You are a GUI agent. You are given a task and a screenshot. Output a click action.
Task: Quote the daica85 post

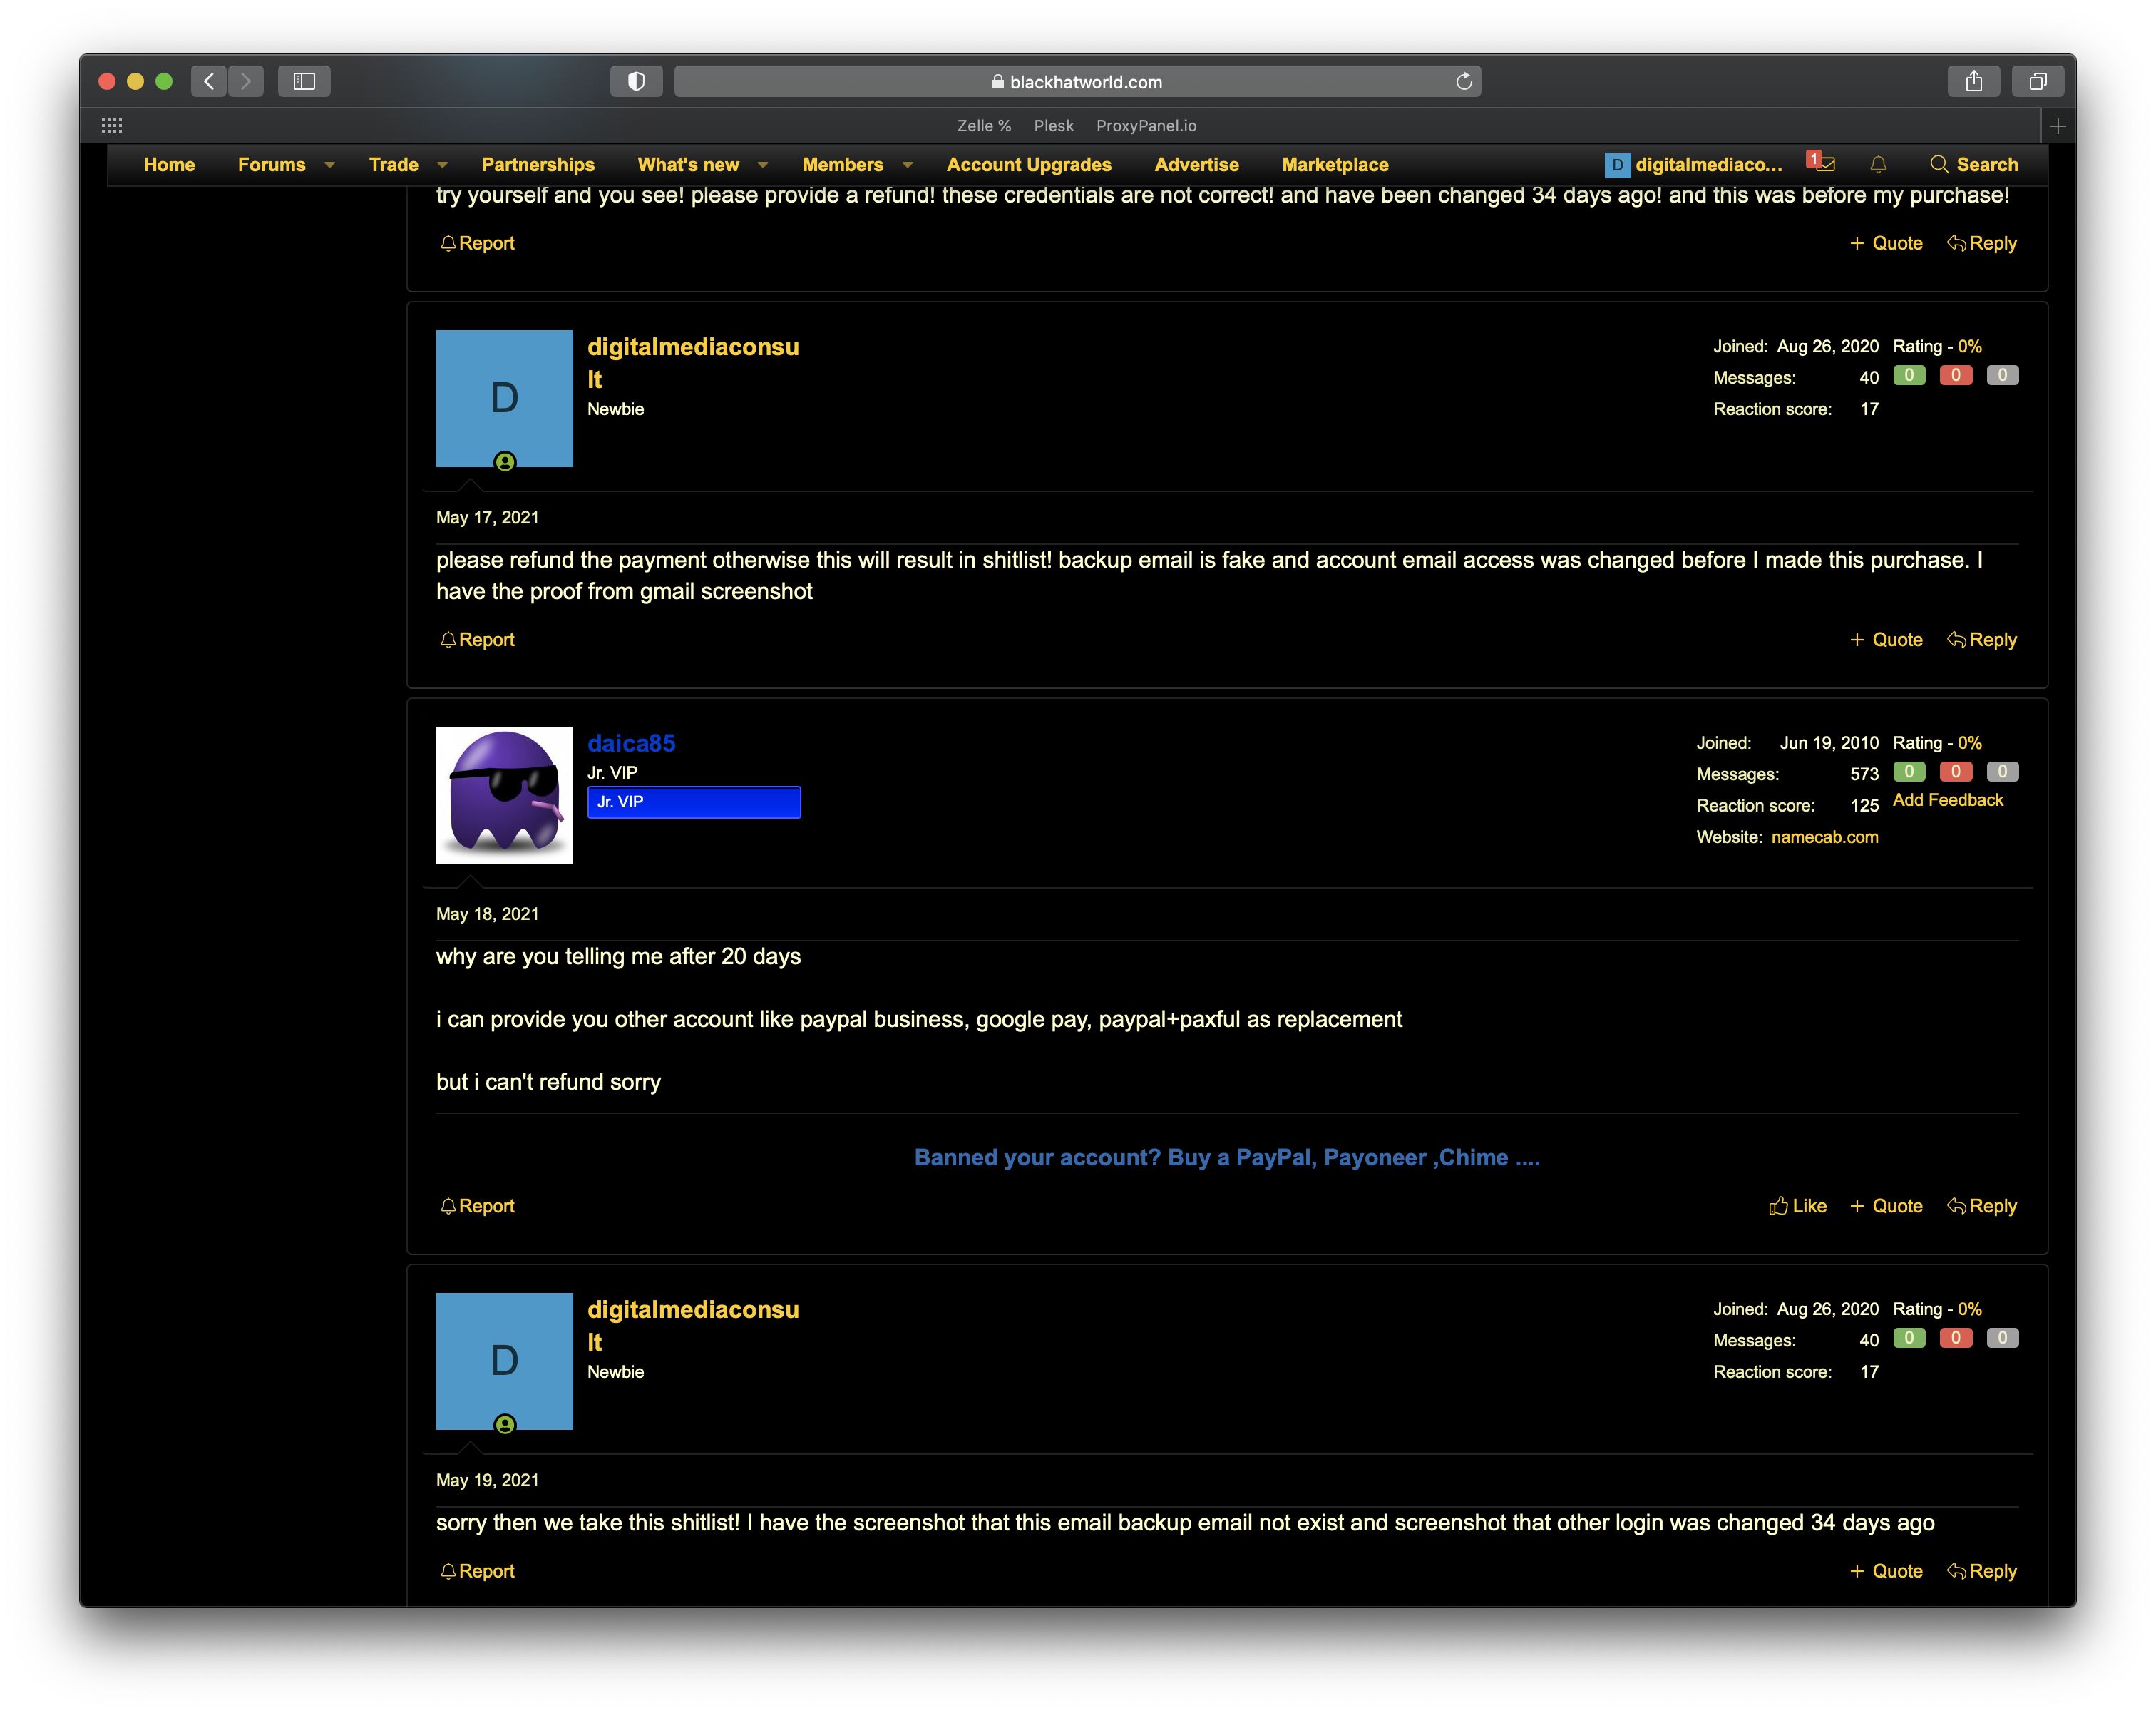coord(1886,1206)
